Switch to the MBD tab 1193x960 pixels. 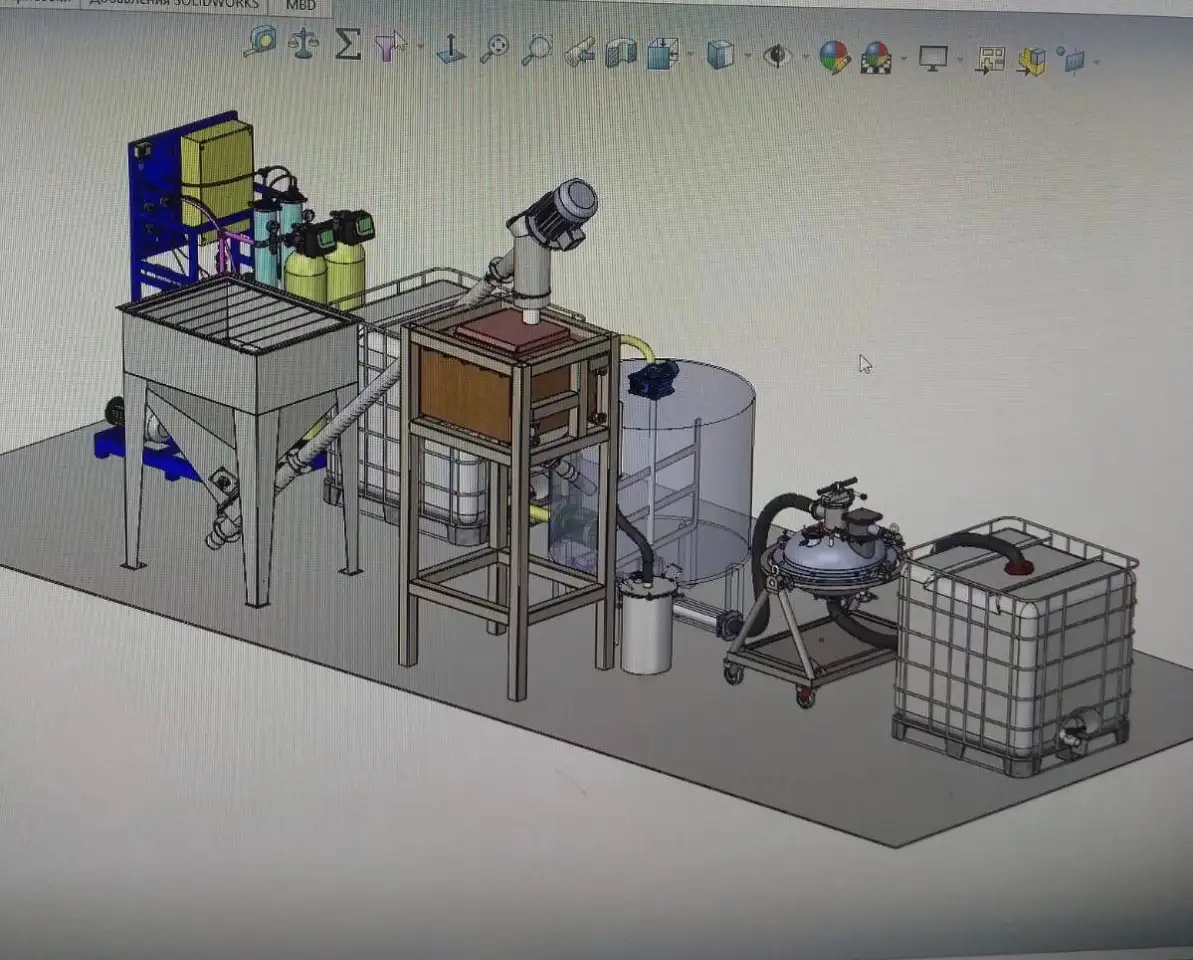pos(301,6)
